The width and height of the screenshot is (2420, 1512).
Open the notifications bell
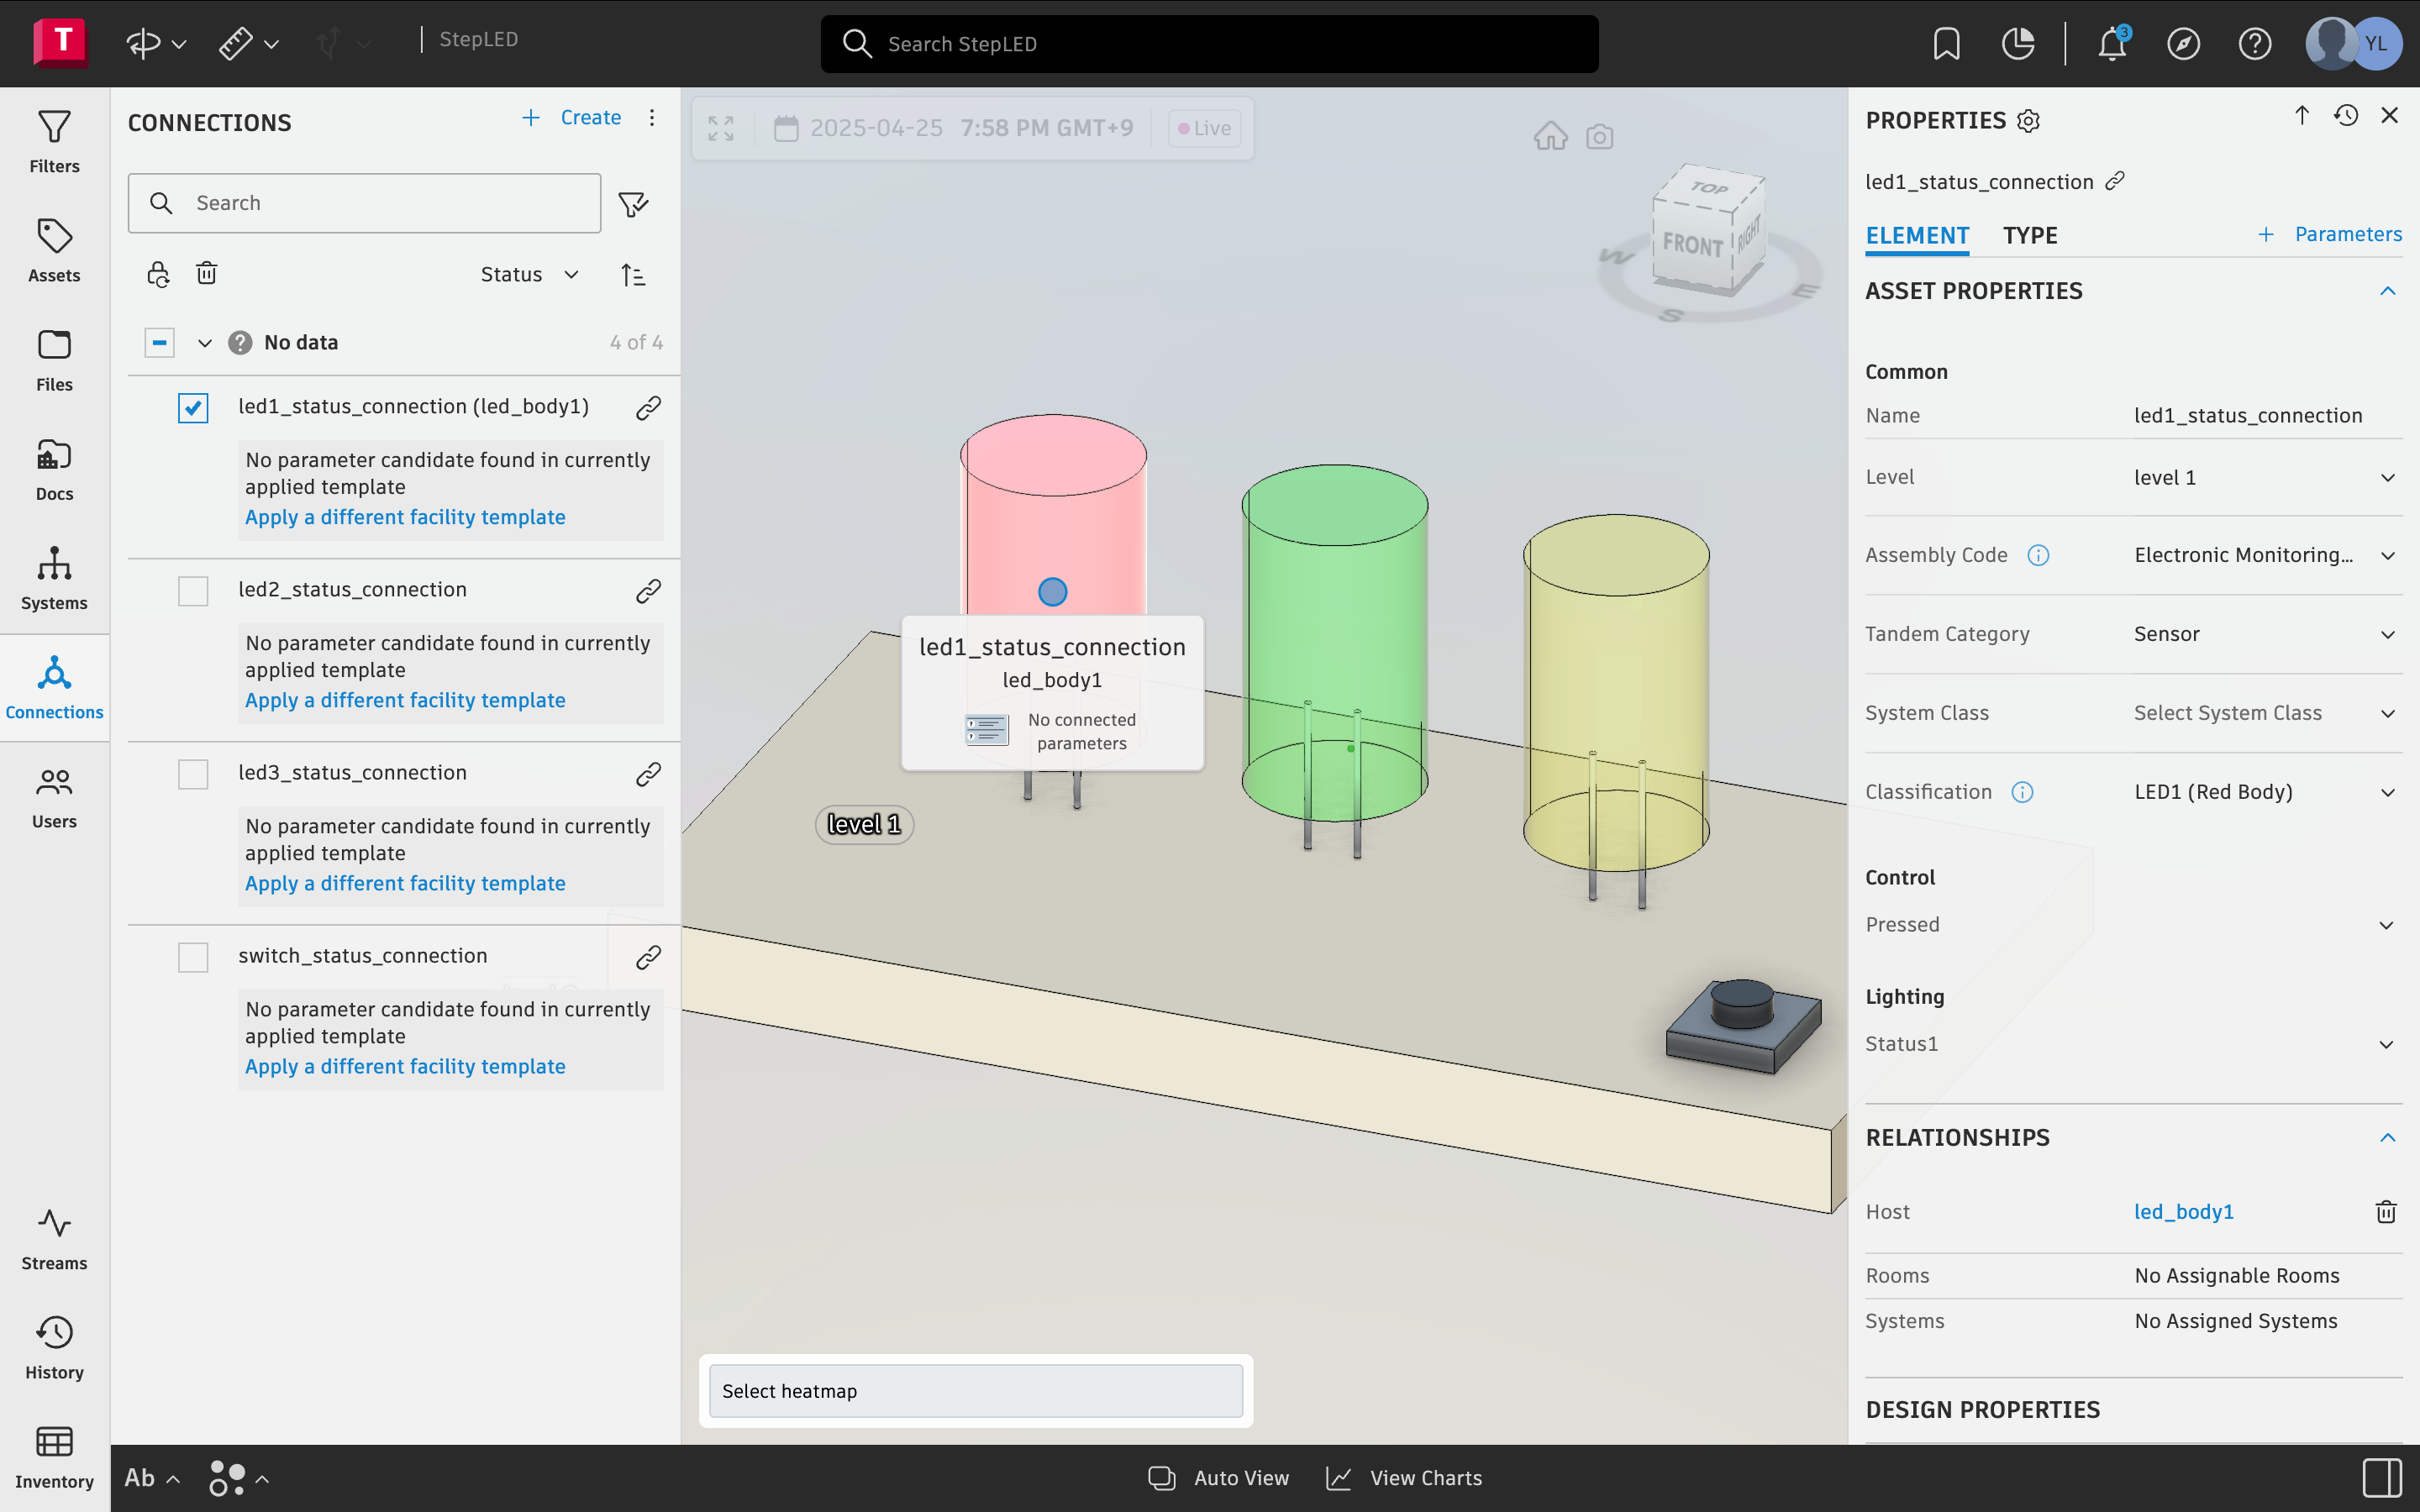(x=2111, y=44)
